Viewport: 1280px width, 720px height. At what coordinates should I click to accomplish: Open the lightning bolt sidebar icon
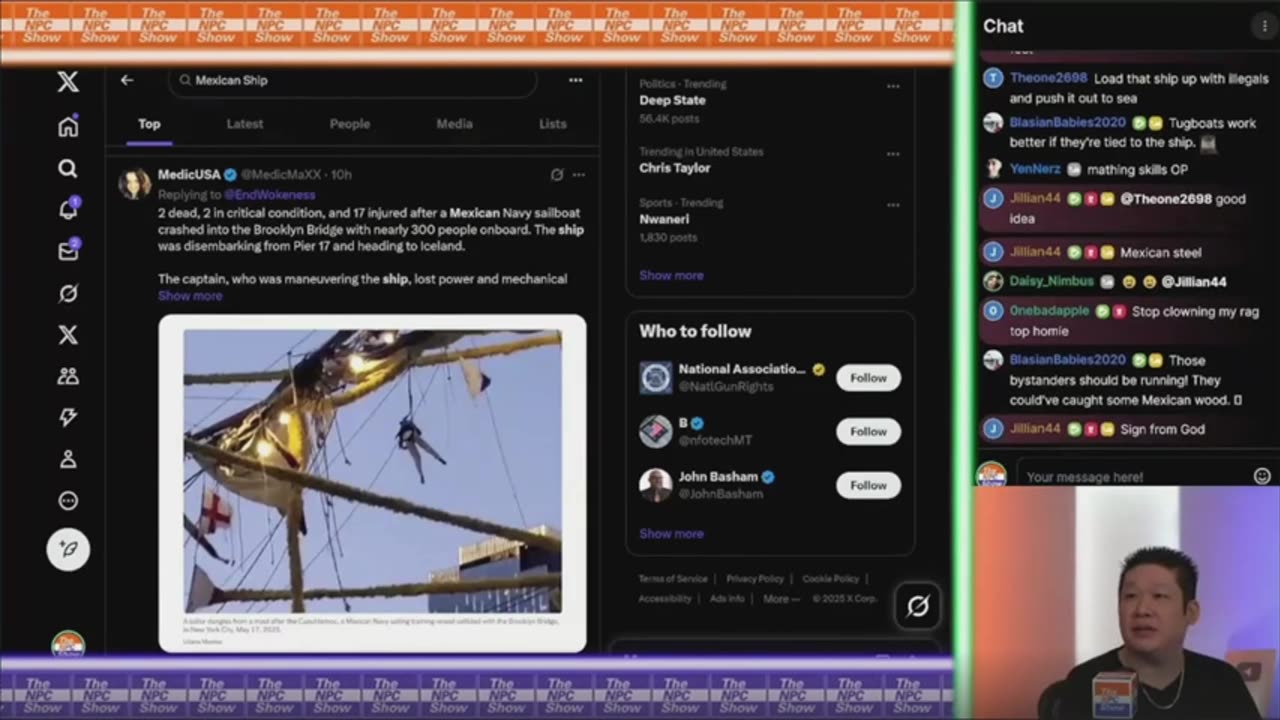[68, 417]
